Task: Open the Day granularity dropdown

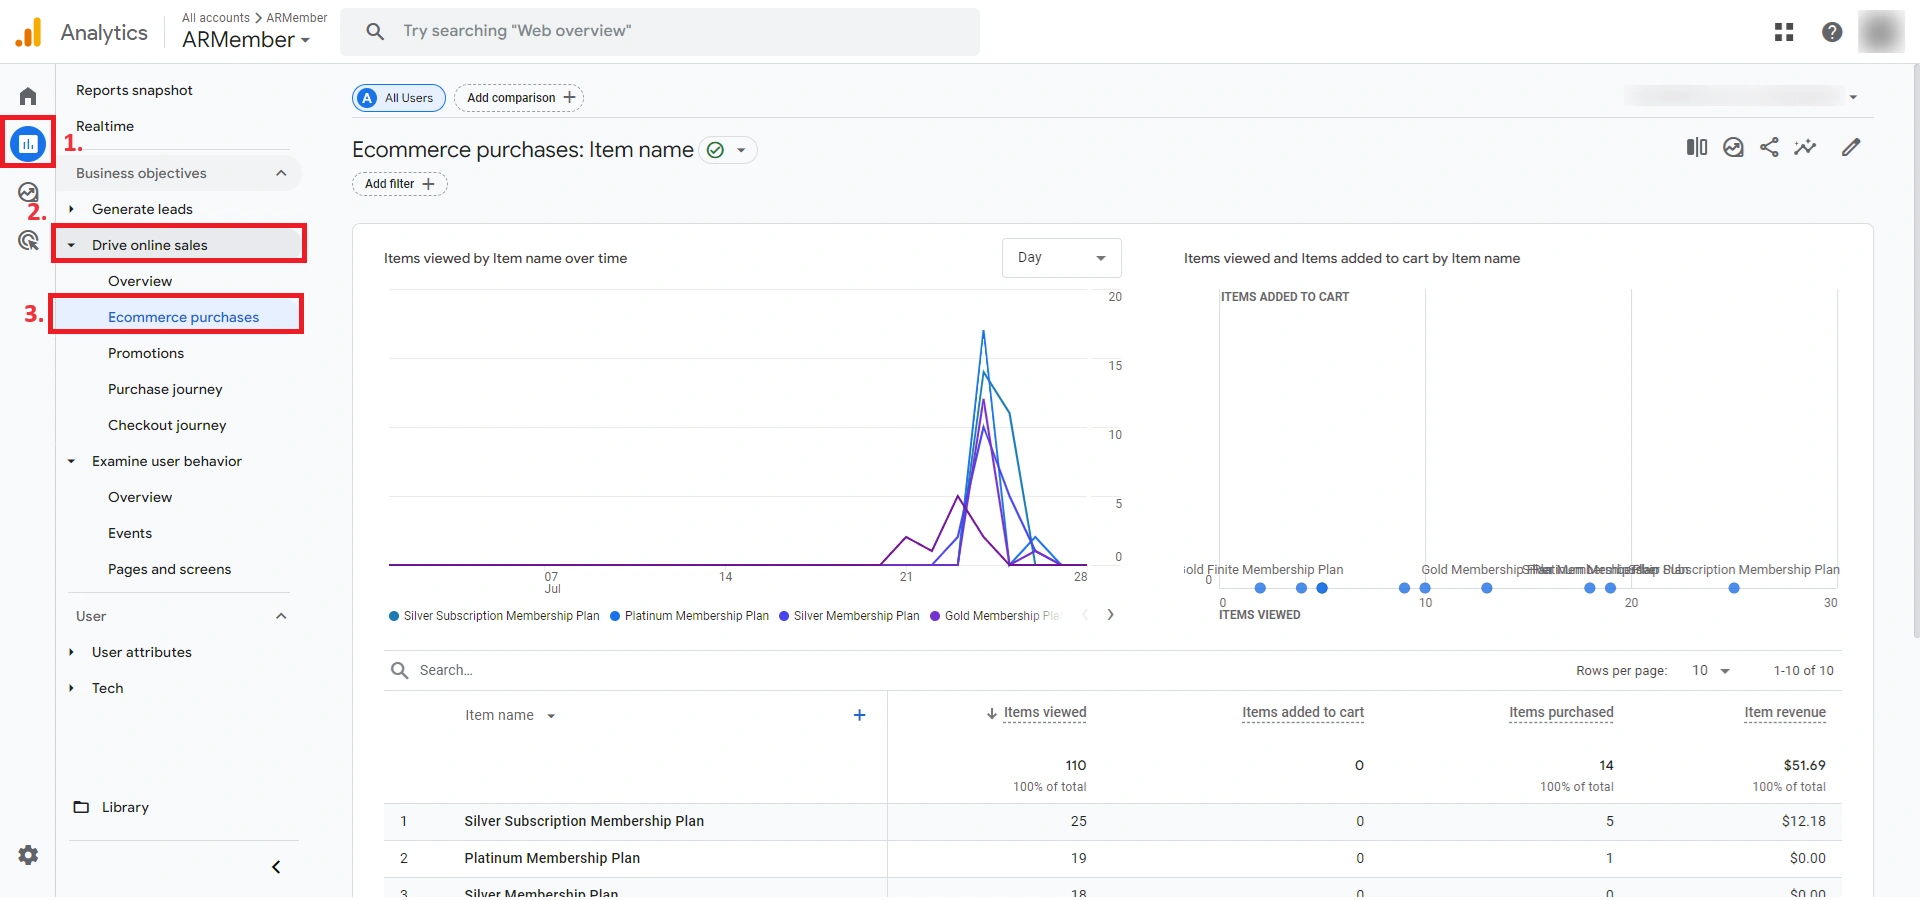Action: (1061, 258)
